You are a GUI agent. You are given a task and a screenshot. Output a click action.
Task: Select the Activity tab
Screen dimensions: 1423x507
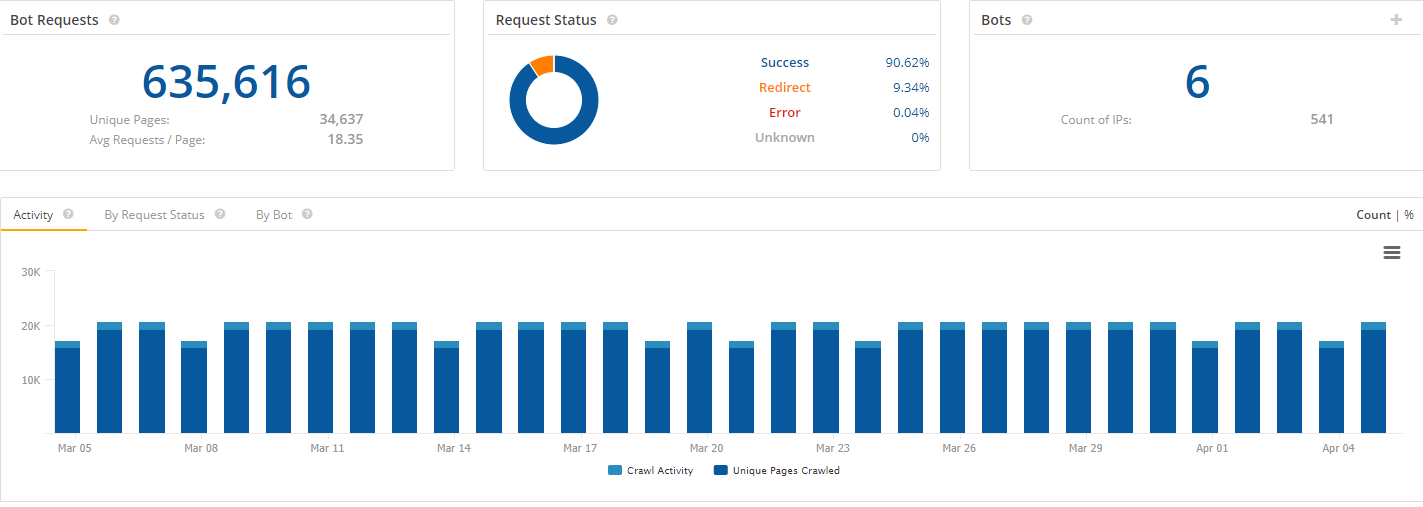click(33, 215)
